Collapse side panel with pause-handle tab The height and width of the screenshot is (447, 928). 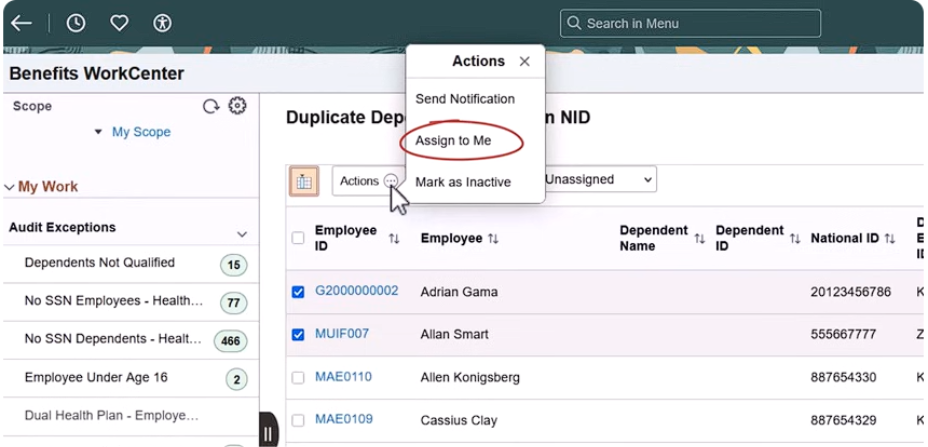tap(269, 431)
